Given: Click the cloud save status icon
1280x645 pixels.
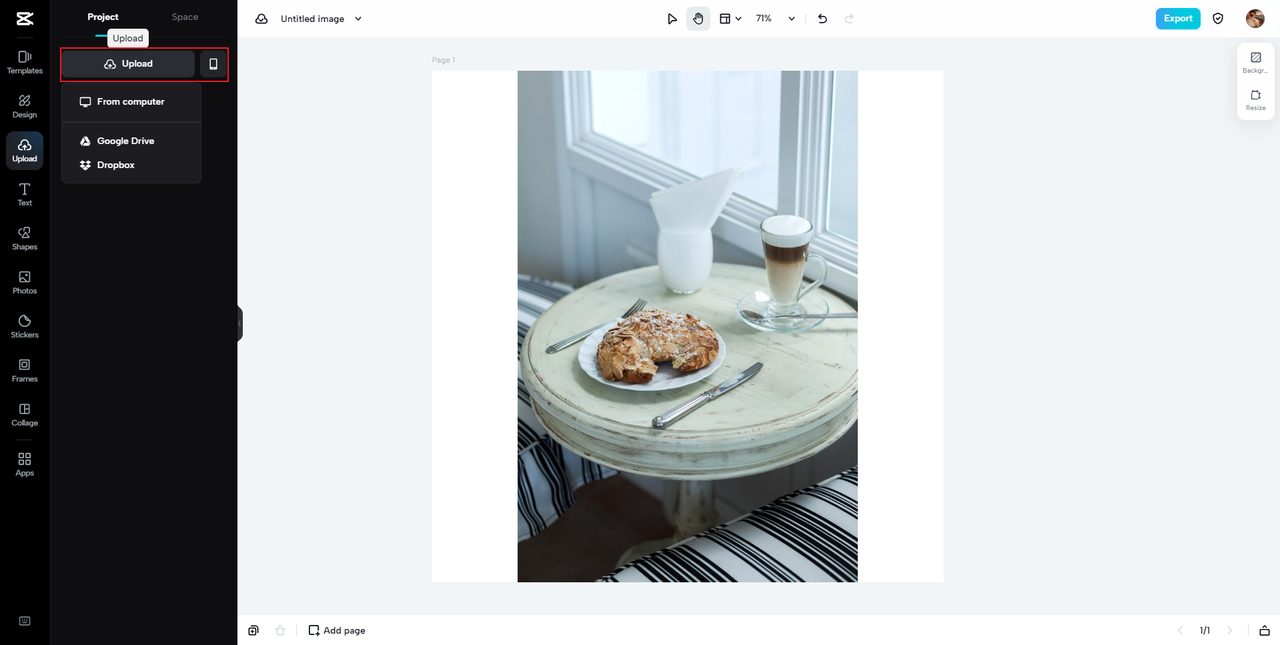Looking at the screenshot, I should (x=261, y=19).
